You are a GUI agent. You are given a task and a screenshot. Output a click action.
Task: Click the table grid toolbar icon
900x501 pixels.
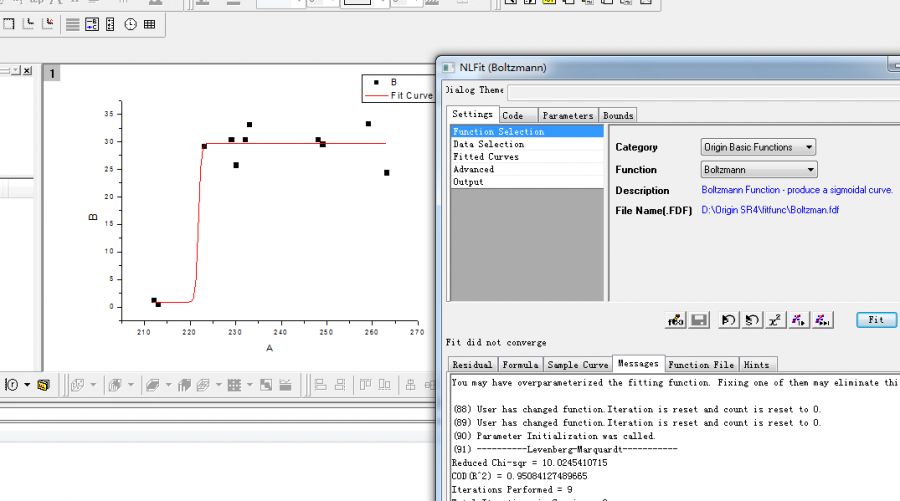(150, 24)
